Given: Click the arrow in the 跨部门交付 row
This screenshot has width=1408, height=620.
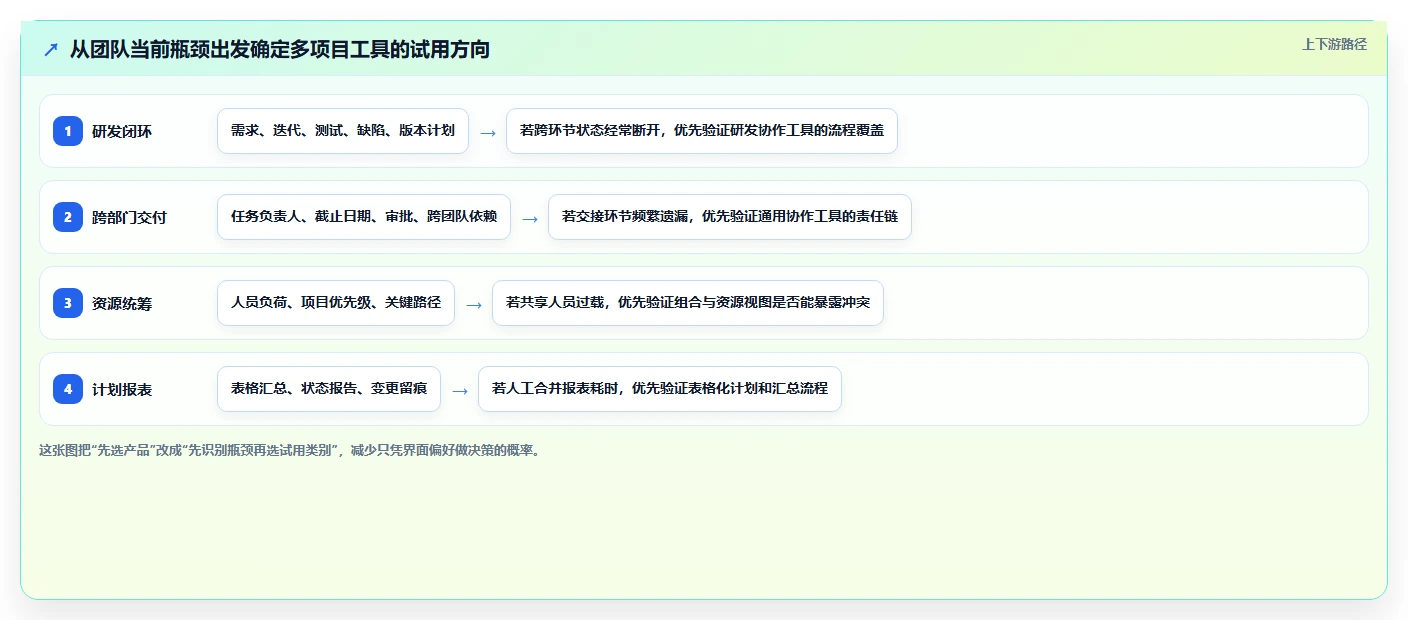Looking at the screenshot, I should pos(530,218).
